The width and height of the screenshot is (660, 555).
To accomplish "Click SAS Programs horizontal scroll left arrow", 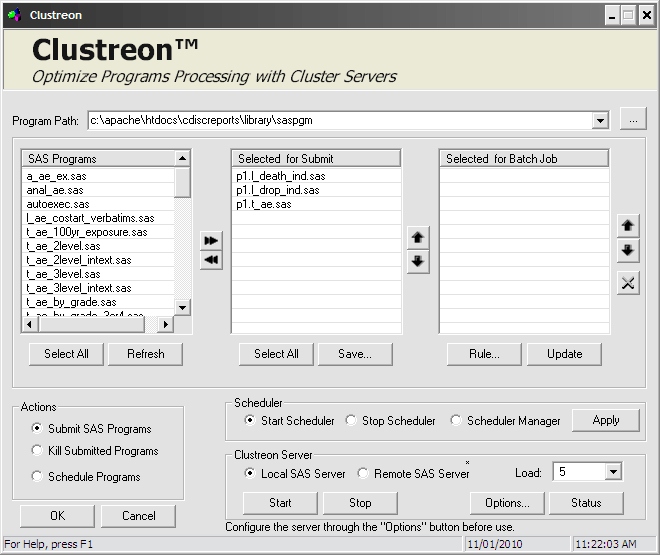I will (x=29, y=324).
